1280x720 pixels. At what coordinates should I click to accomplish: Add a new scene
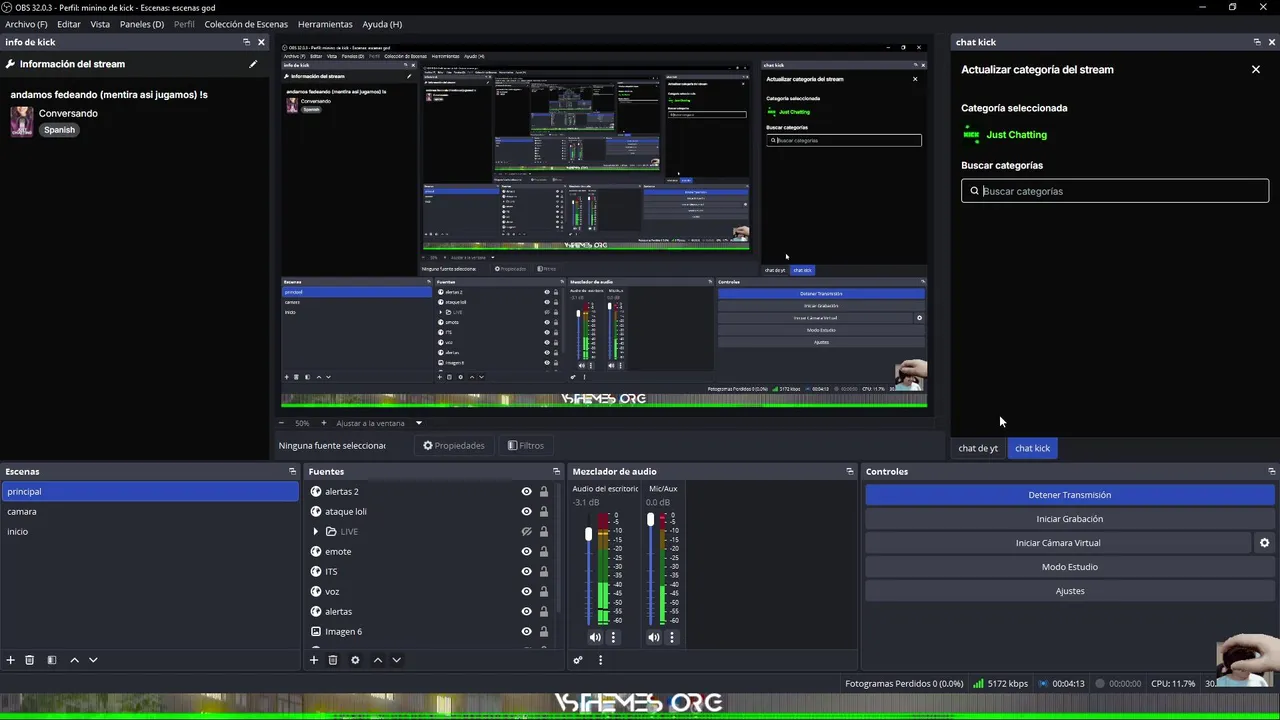pos(11,660)
